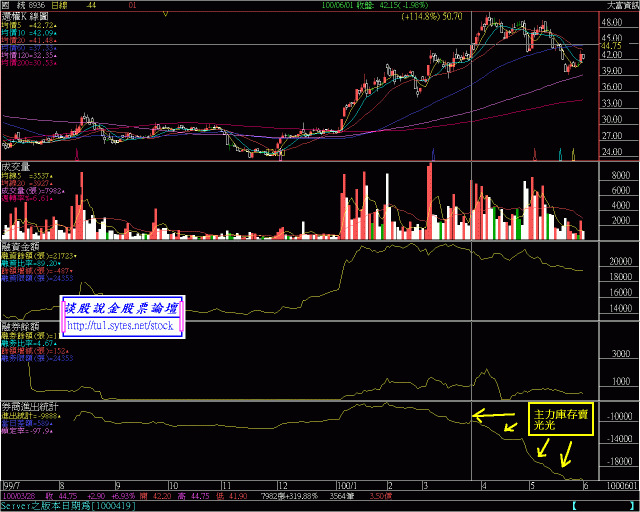
Task: Select the 鎖定率=-97.9 readout
Action: point(27,431)
